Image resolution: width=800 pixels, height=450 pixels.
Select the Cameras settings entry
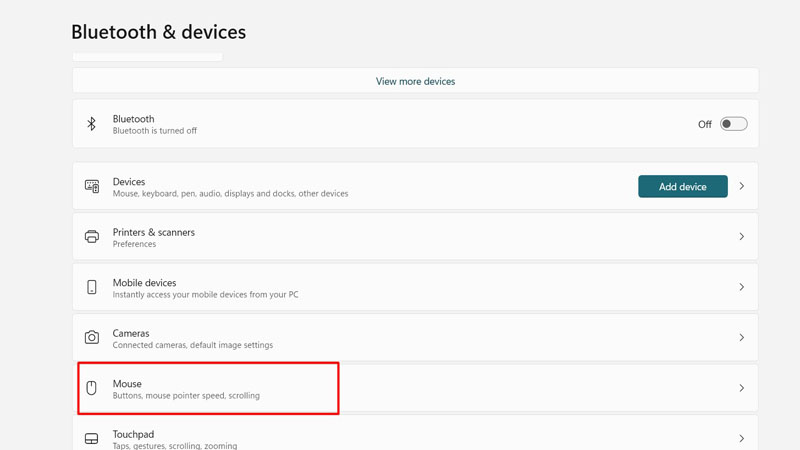[x=131, y=333]
